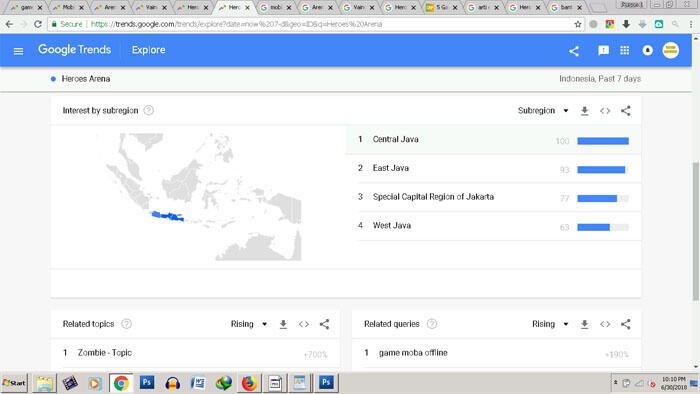Open help for Related topics
Image resolution: width=700 pixels, height=394 pixels.
[127, 324]
